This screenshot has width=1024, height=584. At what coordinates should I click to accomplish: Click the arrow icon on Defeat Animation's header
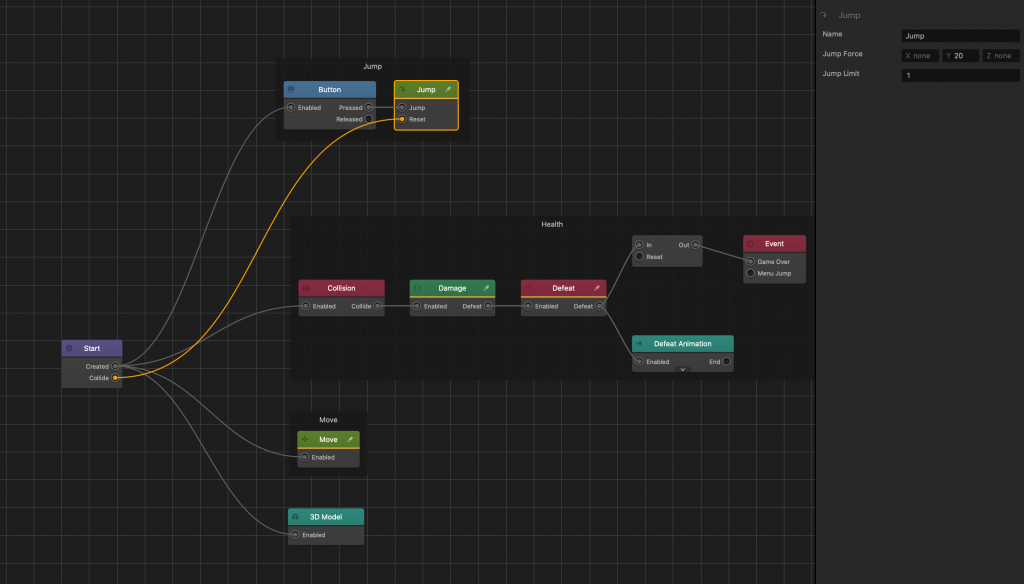point(639,343)
